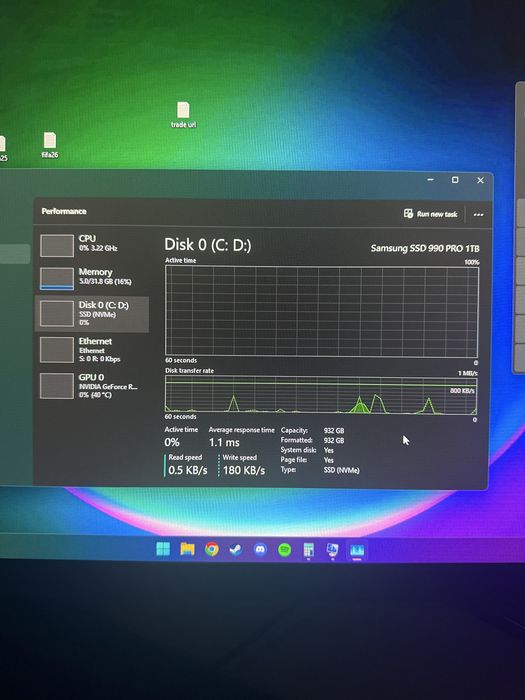Close the Task Manager window
This screenshot has height=700, width=525.
pos(480,180)
